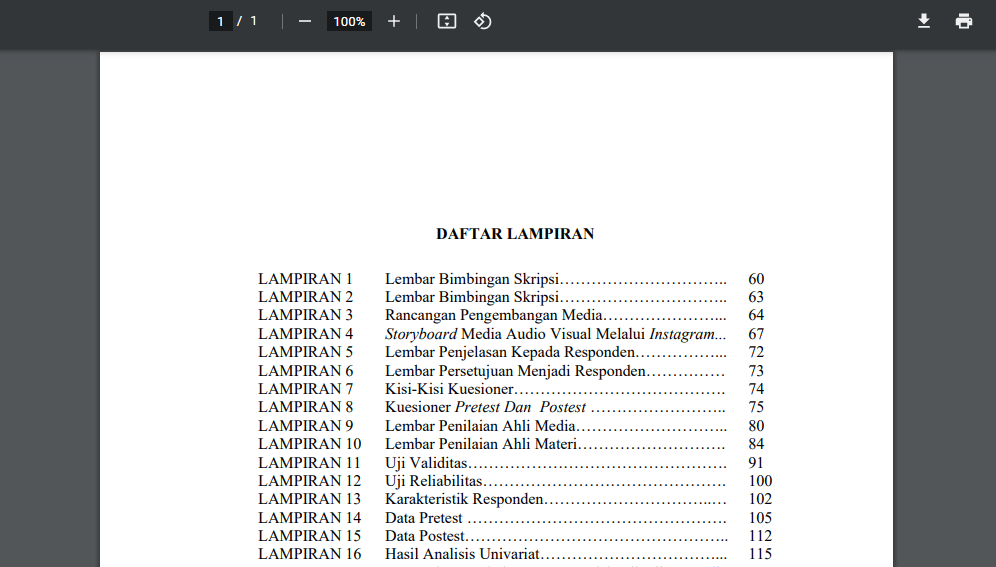The width and height of the screenshot is (996, 567).
Task: Click the LAMPIRAN 5 label
Action: (x=305, y=352)
